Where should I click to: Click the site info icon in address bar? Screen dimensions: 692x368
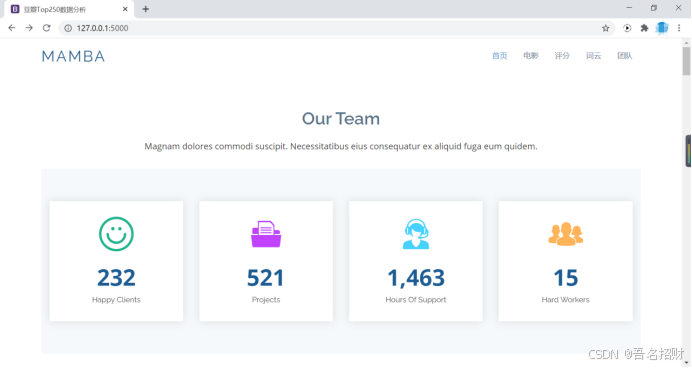coord(68,28)
